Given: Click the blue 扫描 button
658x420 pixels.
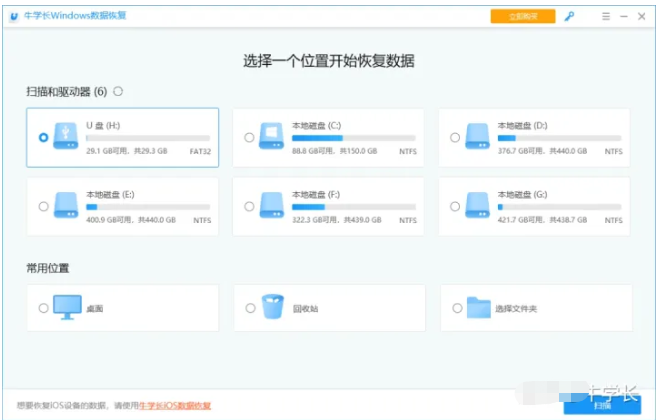Looking at the screenshot, I should pyautogui.click(x=602, y=406).
